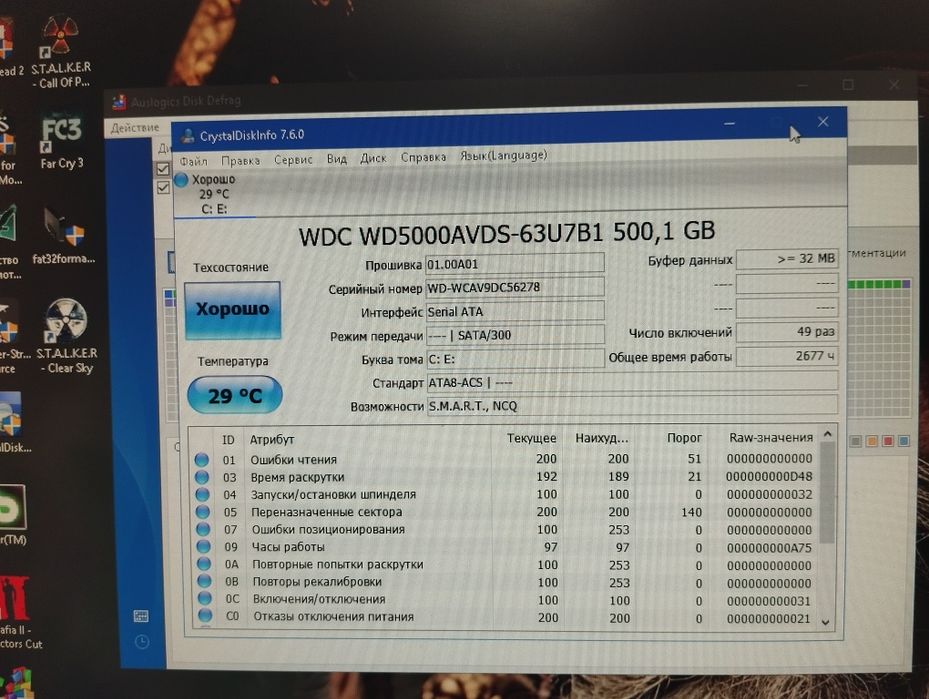Click the down arrow of attribute list scrollbar

pyautogui.click(x=825, y=621)
